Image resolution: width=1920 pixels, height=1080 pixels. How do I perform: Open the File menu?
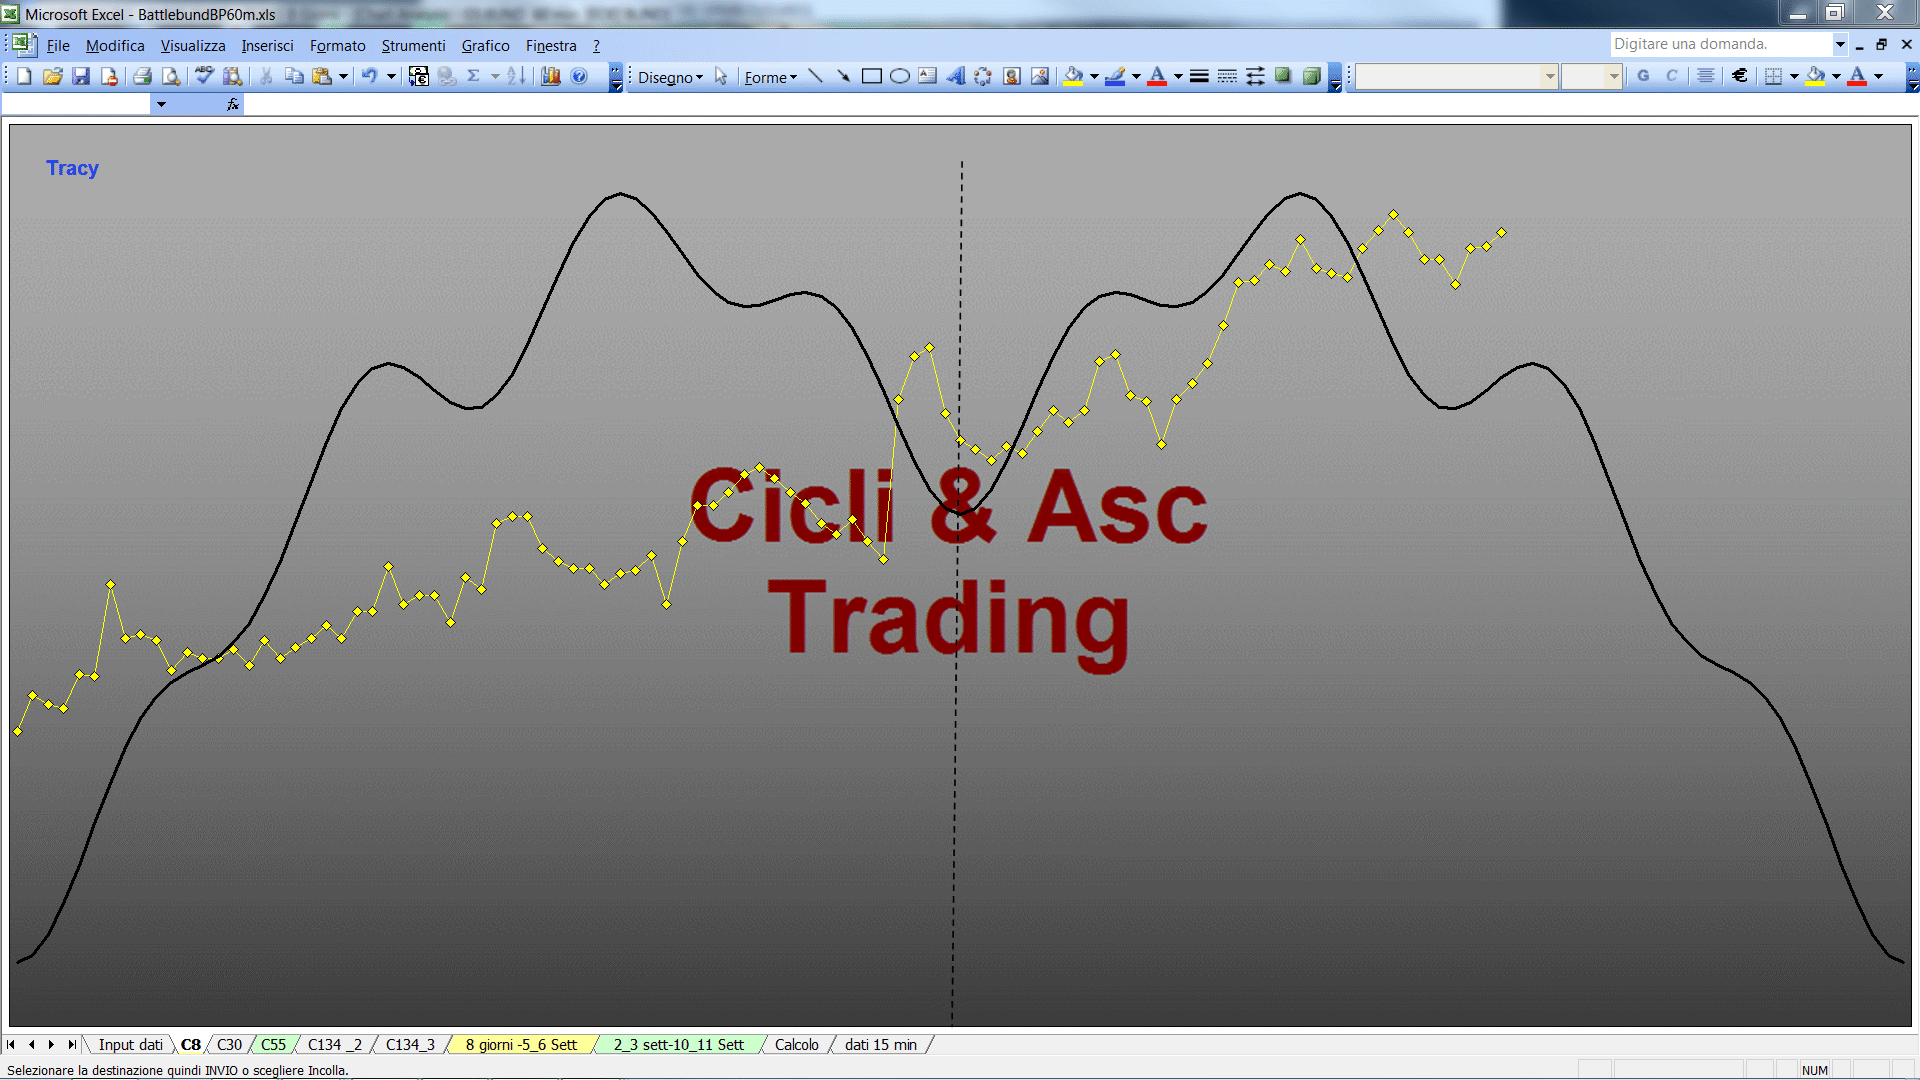tap(58, 46)
